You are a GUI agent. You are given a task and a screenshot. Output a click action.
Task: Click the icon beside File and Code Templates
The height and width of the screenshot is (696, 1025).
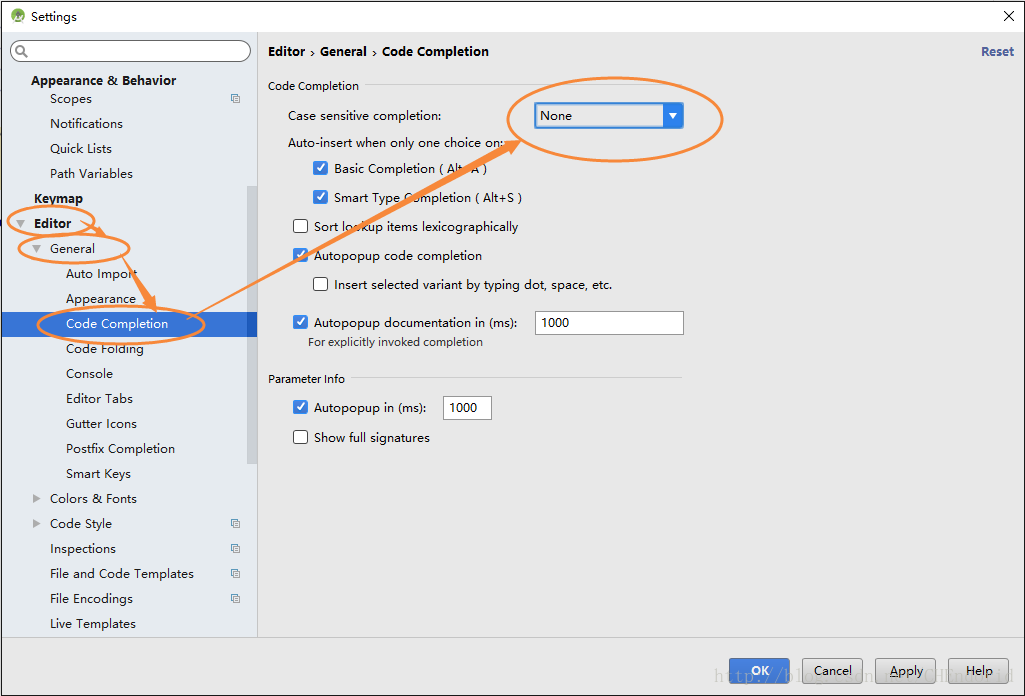pos(235,574)
